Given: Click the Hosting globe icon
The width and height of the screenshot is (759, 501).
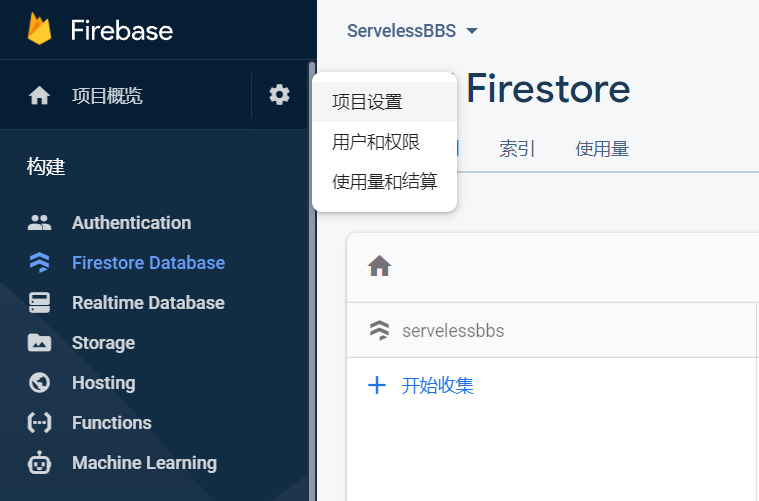Looking at the screenshot, I should [39, 382].
